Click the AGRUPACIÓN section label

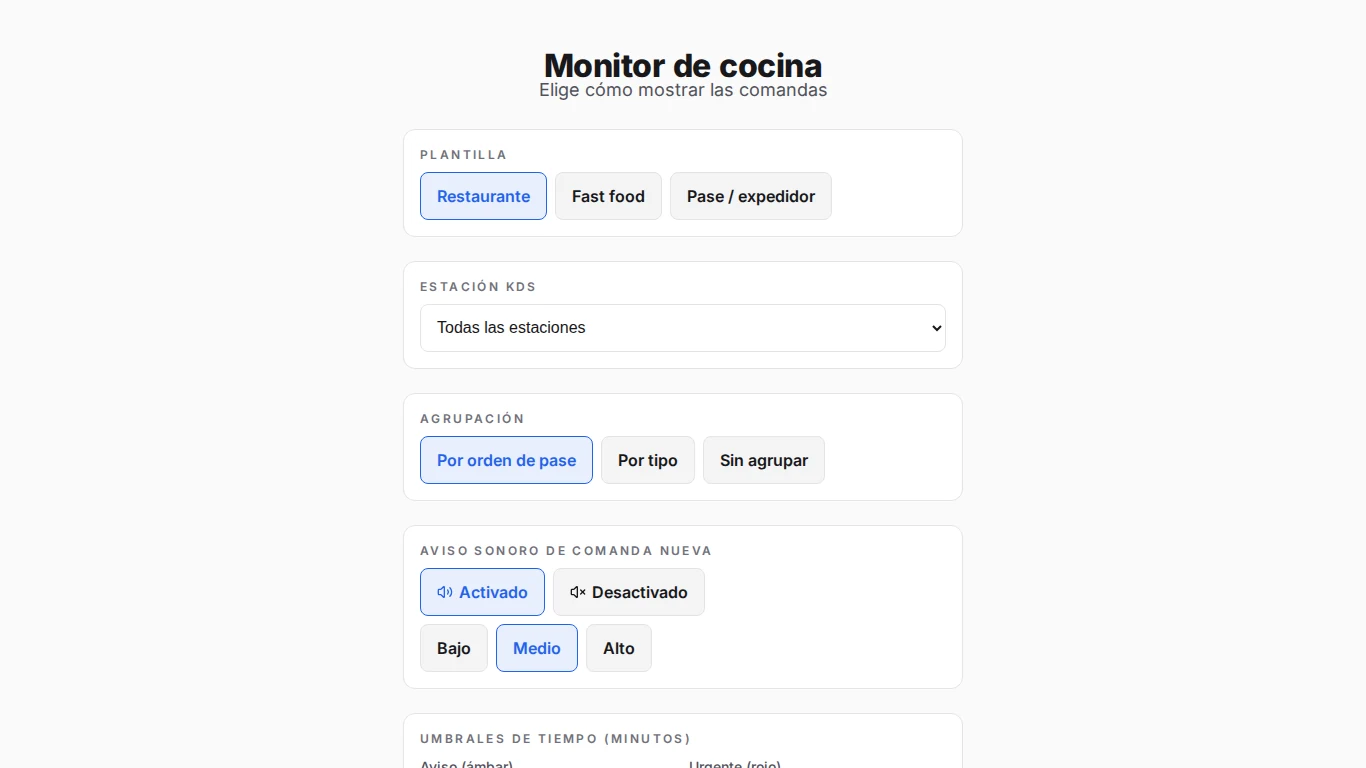[472, 419]
